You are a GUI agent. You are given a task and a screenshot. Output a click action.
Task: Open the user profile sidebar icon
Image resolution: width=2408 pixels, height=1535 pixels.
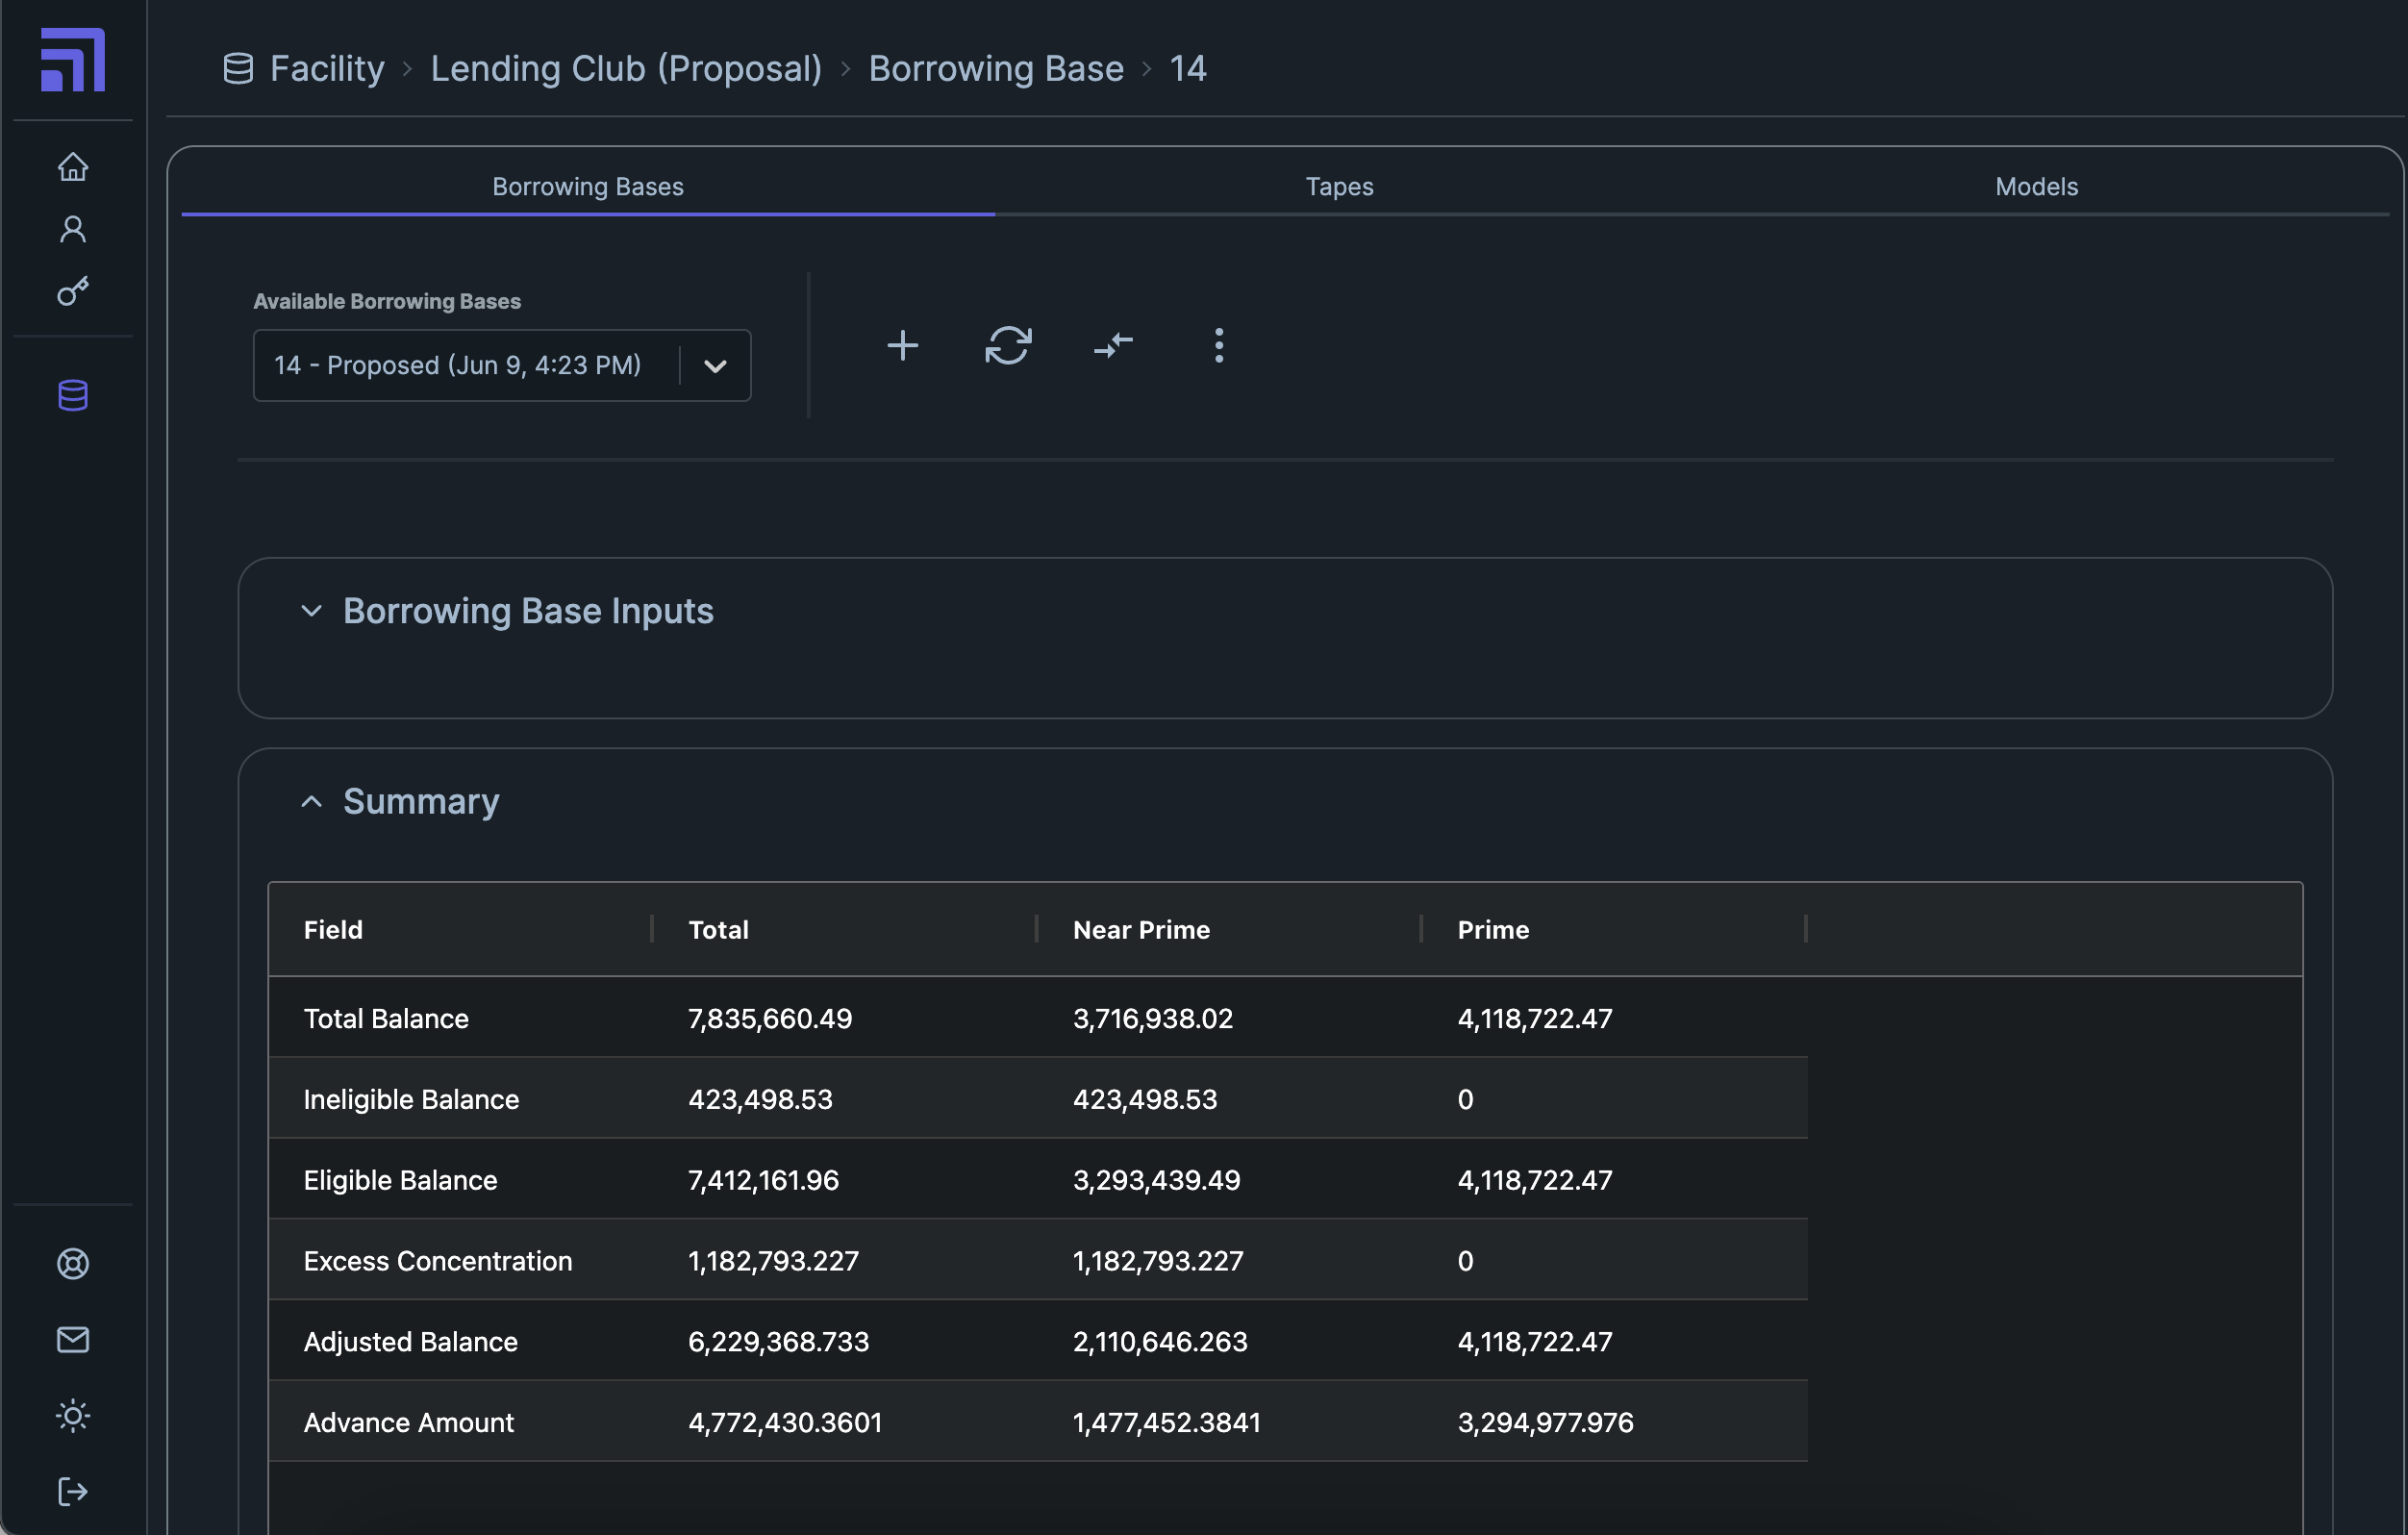73,229
